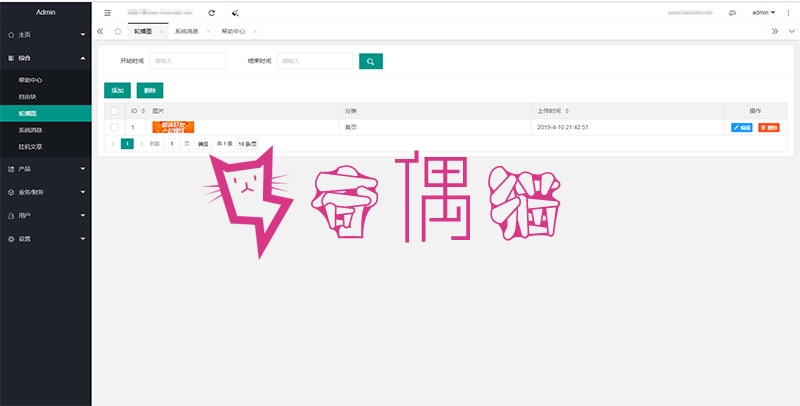Click the green search magnifier button
Screen dimensions: 800x406
(x=371, y=61)
